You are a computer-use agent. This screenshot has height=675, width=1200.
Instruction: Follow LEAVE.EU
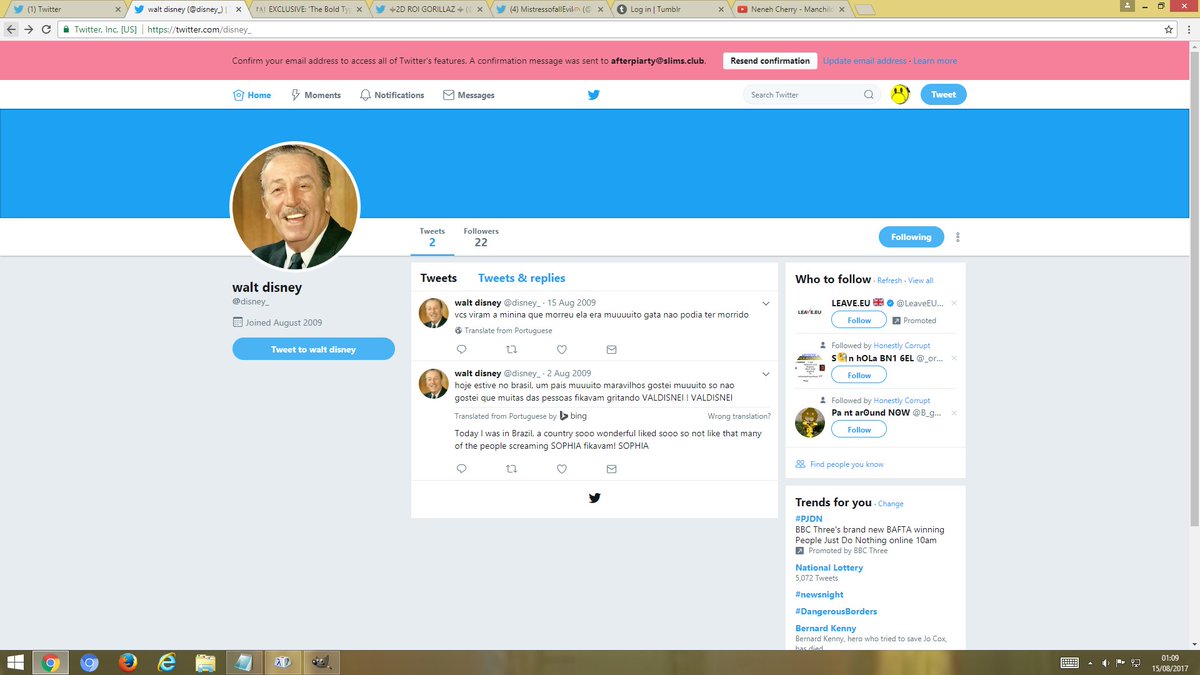859,320
